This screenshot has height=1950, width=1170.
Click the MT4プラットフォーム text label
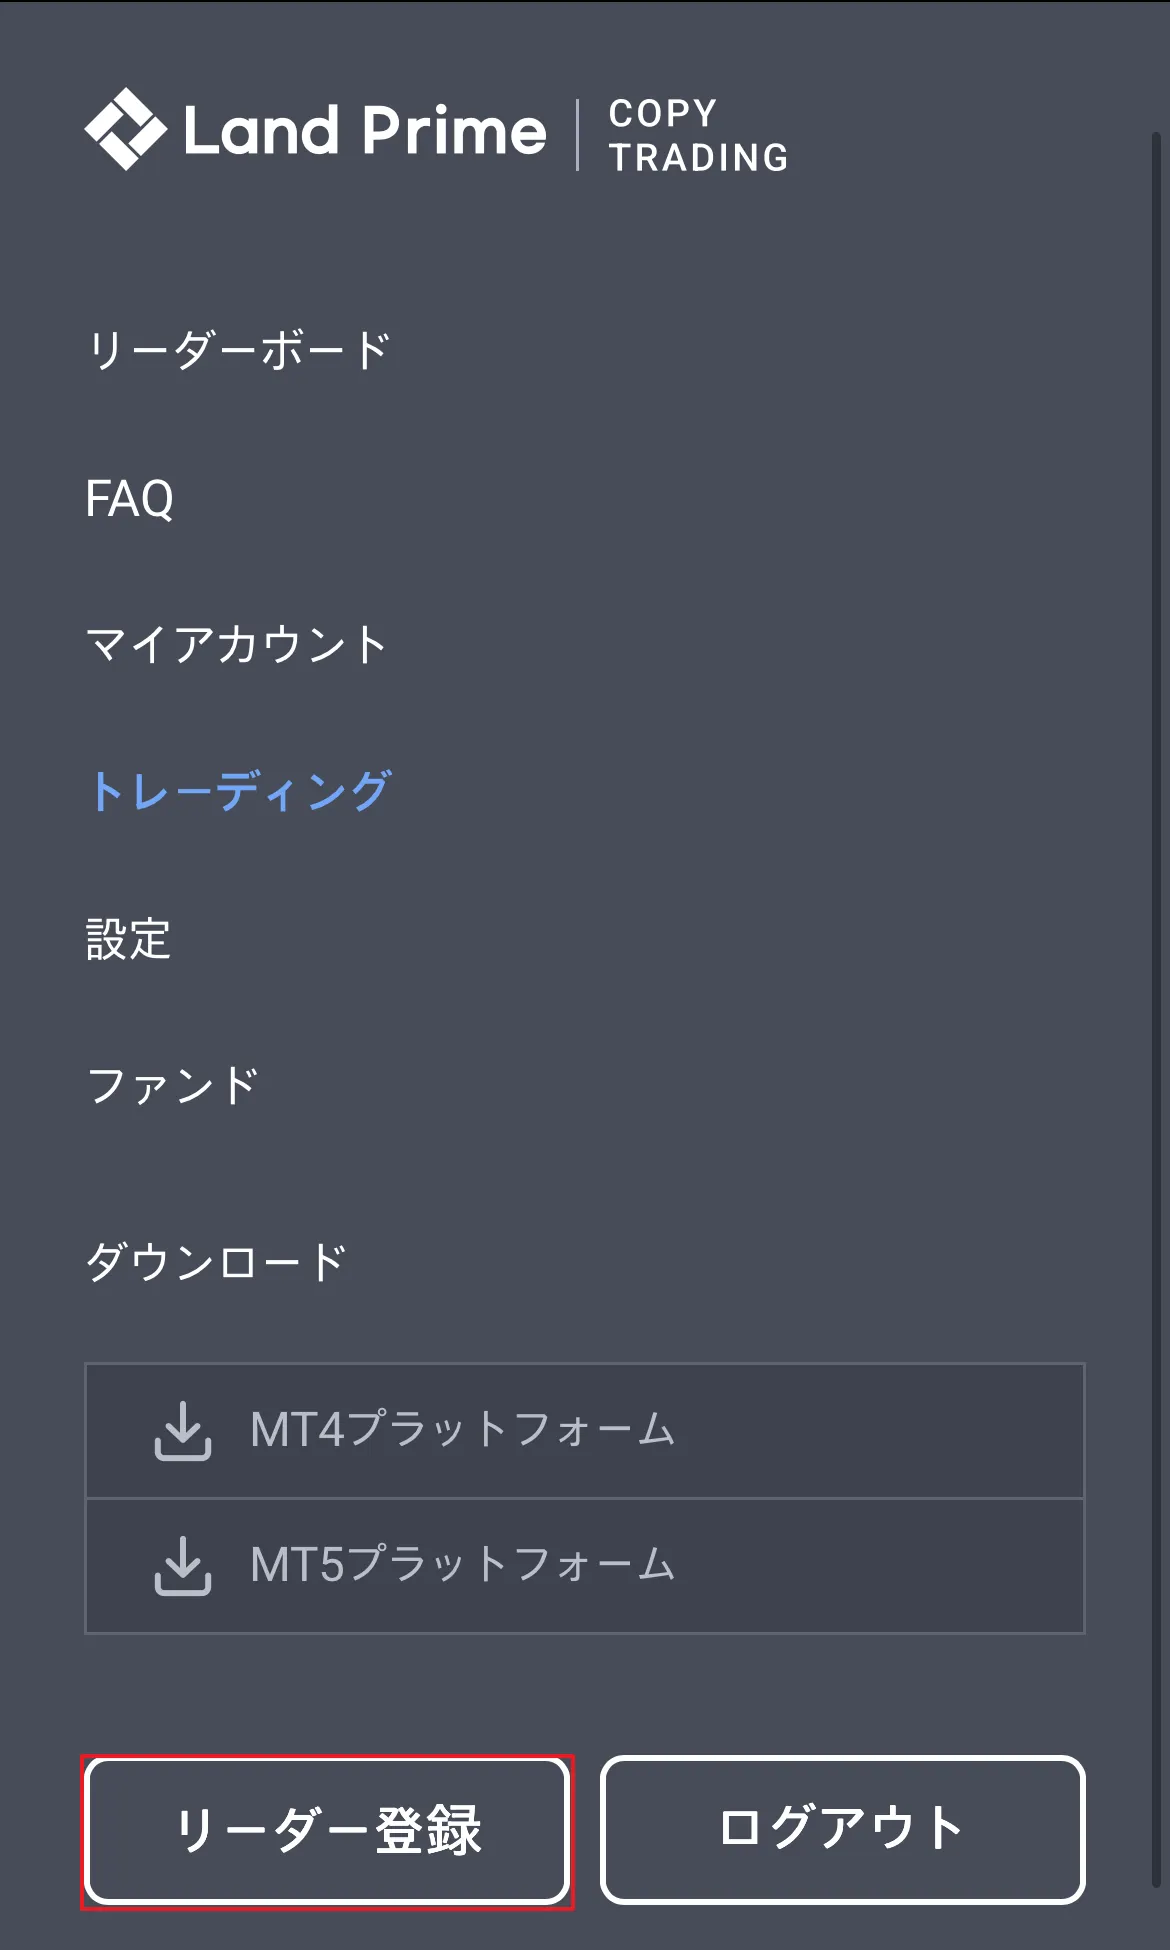tap(462, 1430)
